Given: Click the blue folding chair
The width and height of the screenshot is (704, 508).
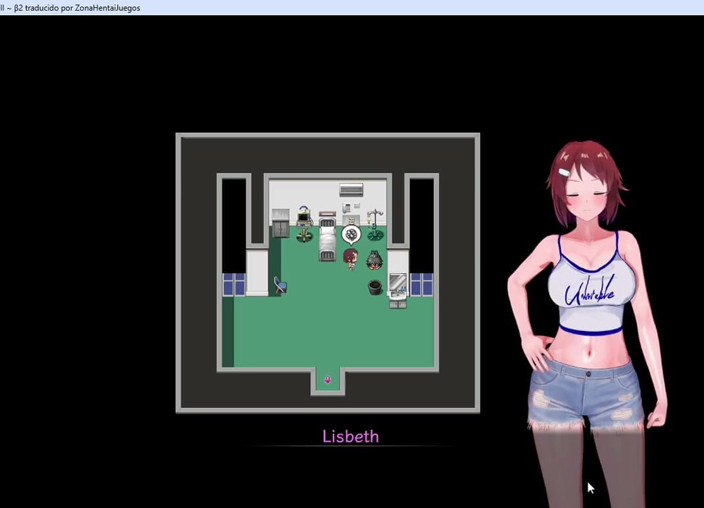Looking at the screenshot, I should click(x=280, y=285).
